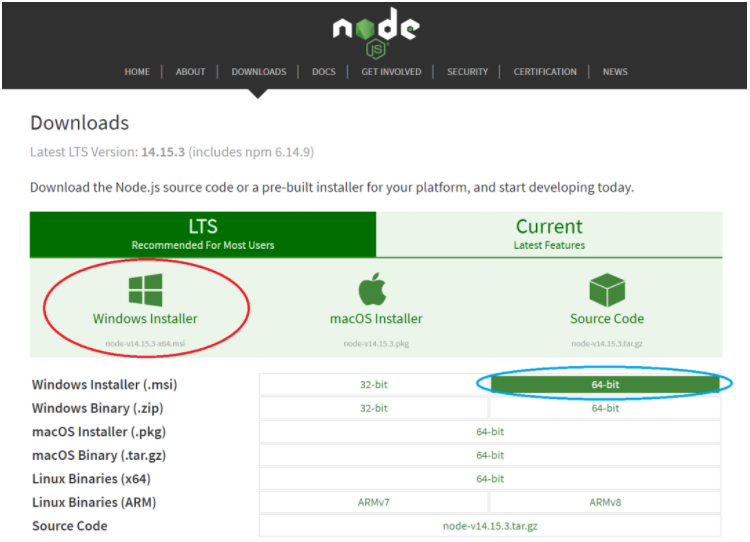Click the macOS Installer label link

tap(376, 319)
